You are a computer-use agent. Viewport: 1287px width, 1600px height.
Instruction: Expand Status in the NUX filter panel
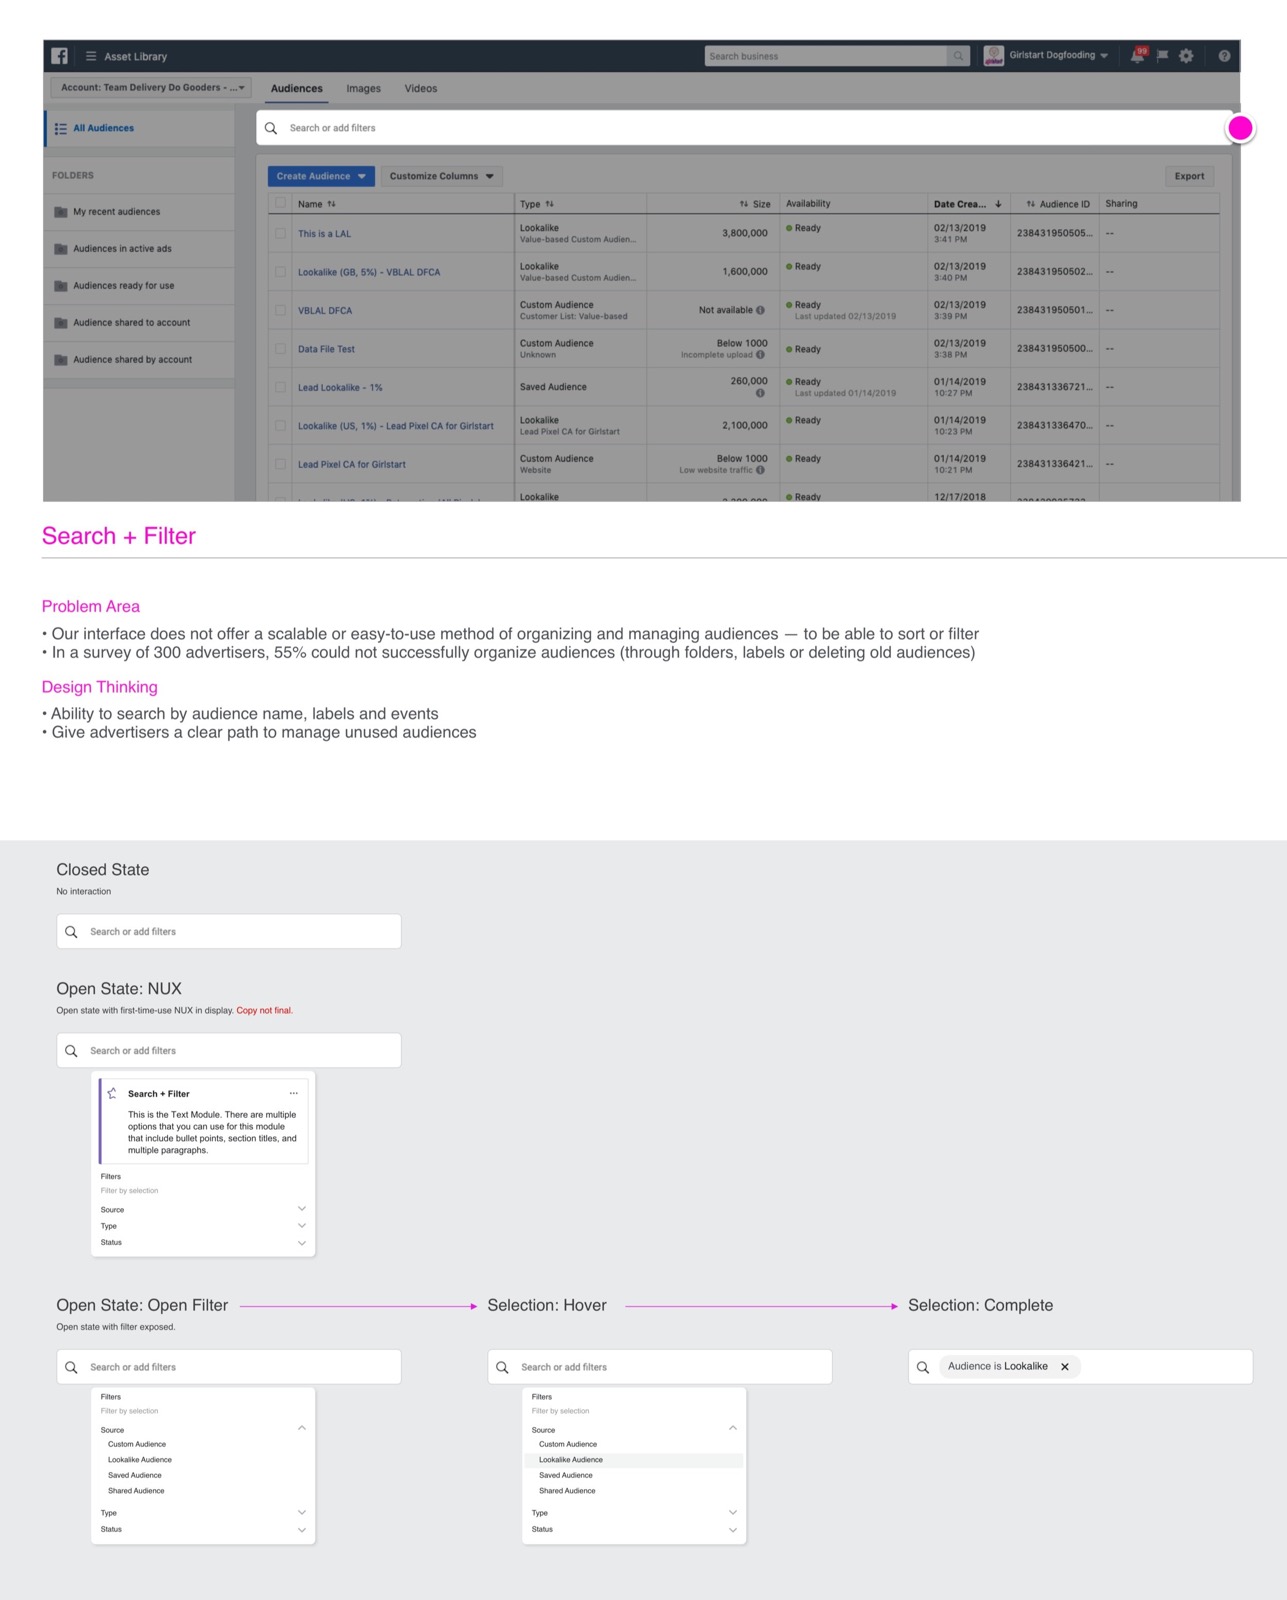pos(302,1242)
